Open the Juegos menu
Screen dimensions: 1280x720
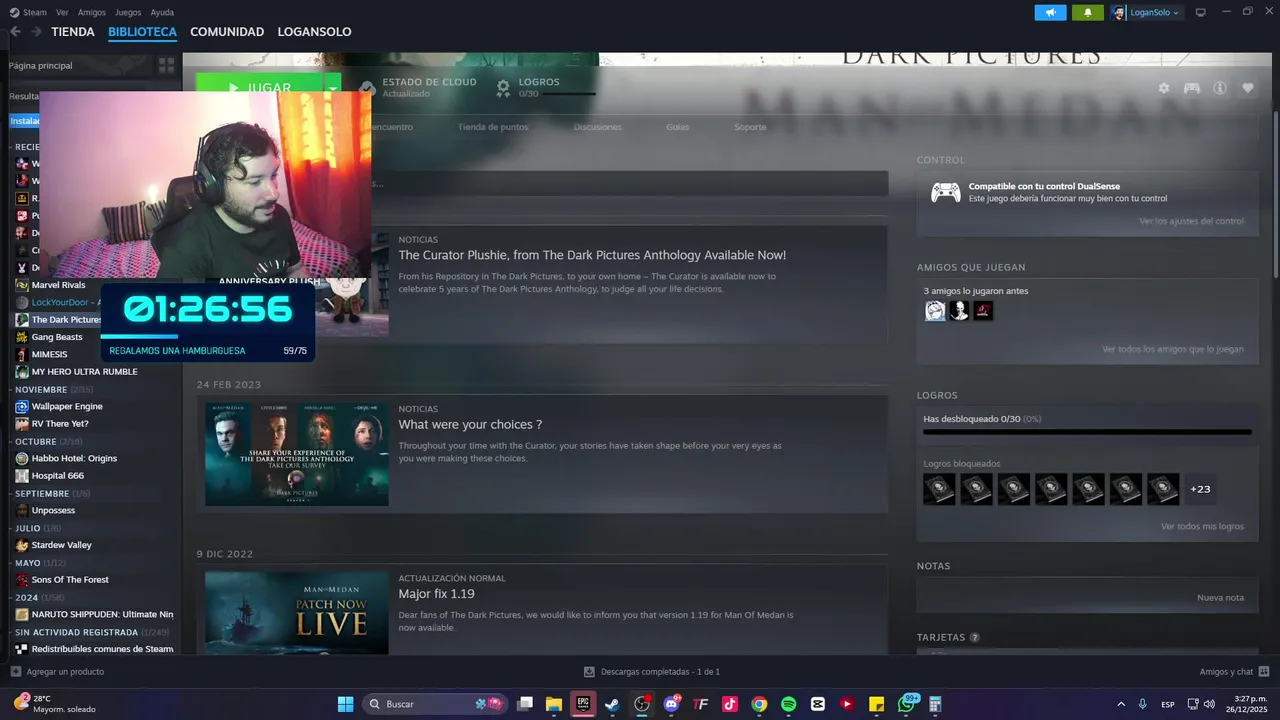pyautogui.click(x=128, y=12)
